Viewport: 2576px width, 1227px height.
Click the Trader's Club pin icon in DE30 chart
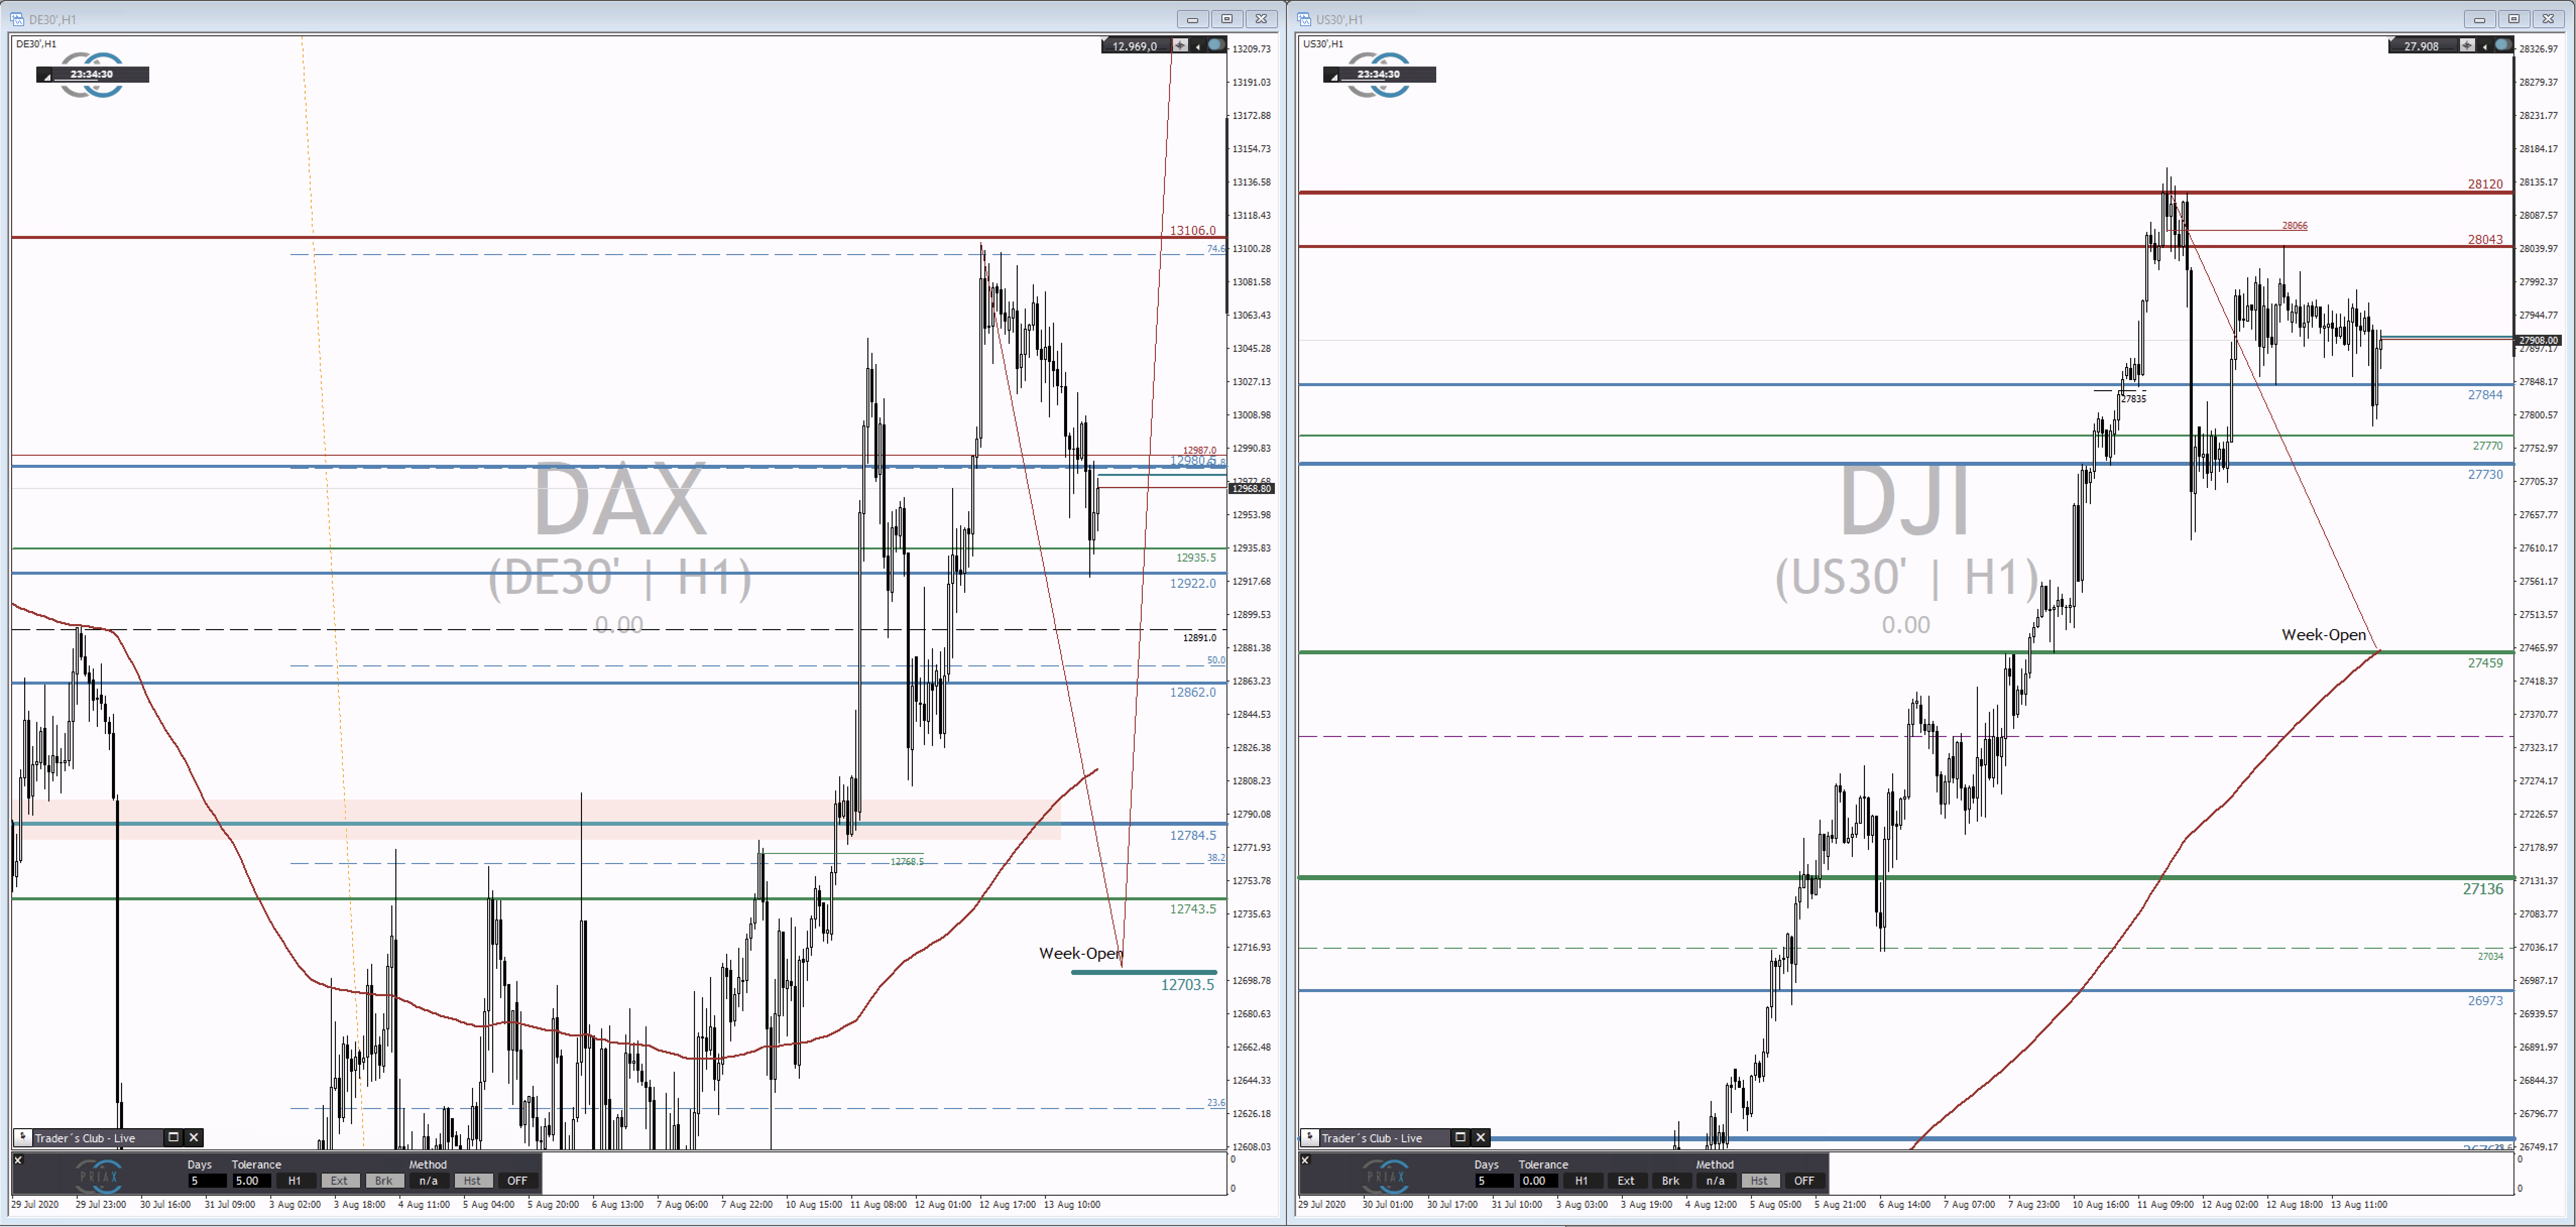tap(22, 1137)
